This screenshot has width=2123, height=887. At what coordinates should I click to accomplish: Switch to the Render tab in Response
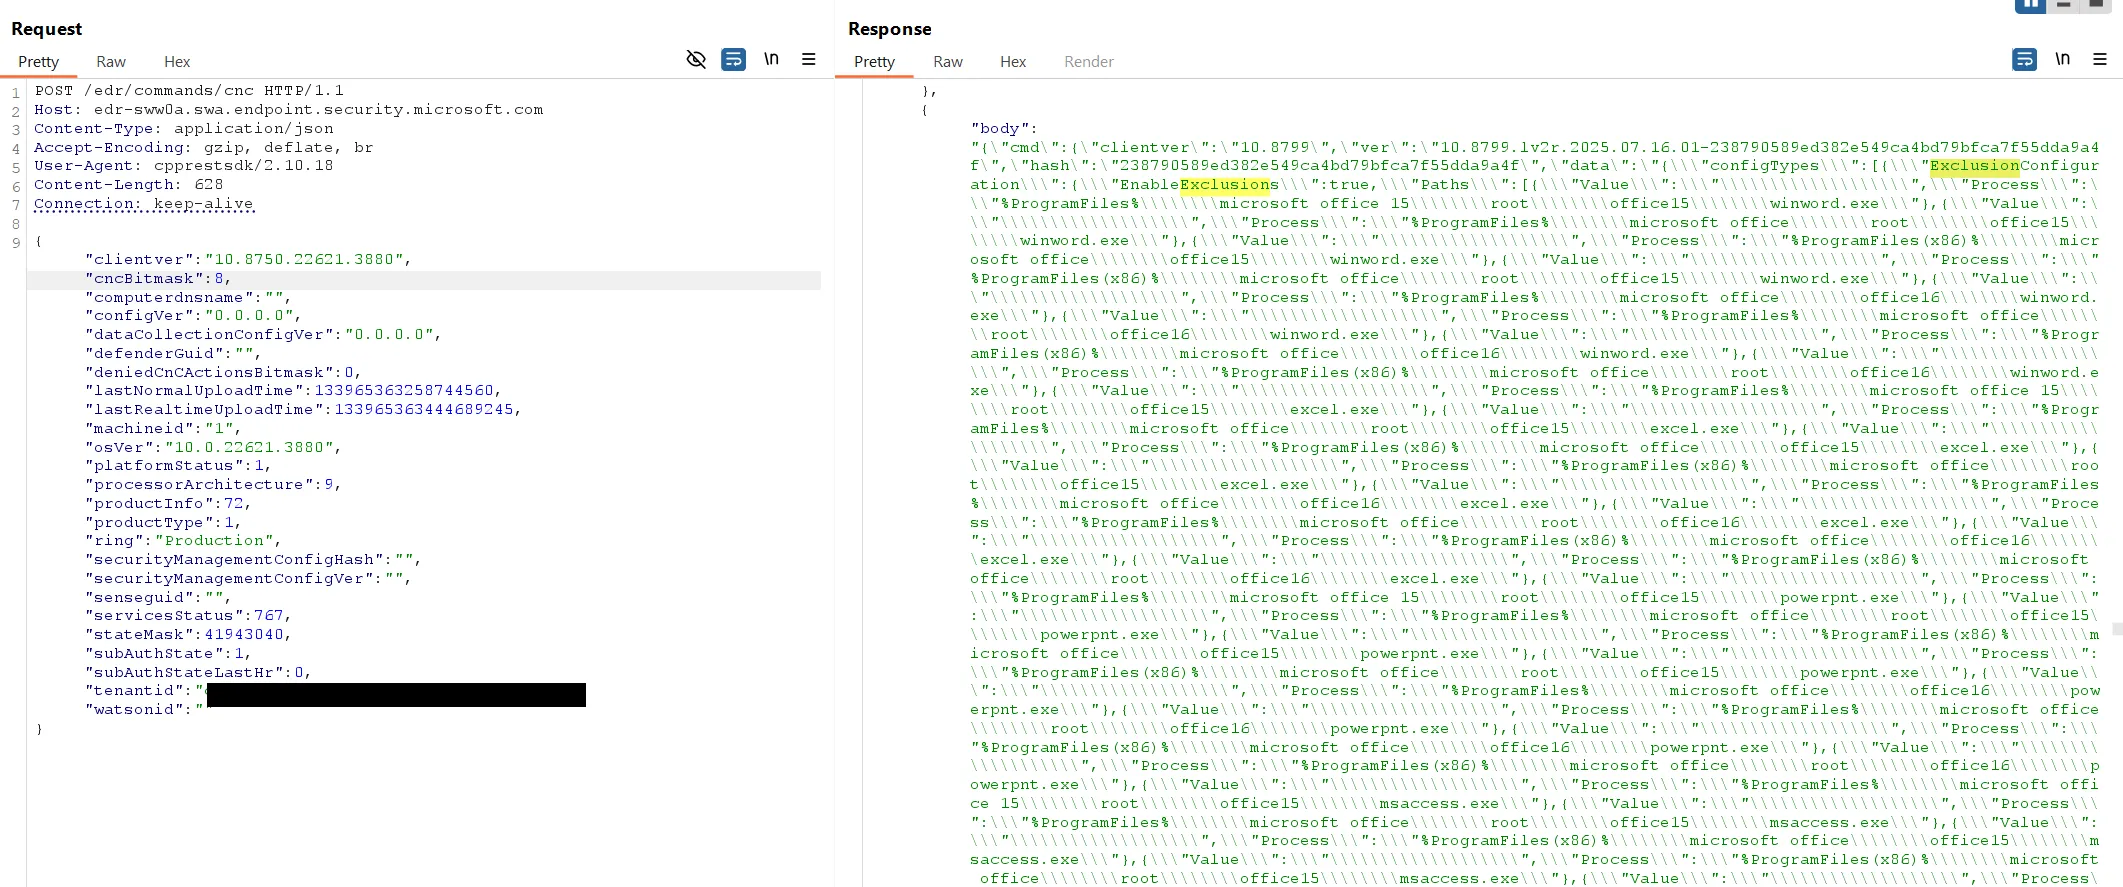pos(1088,62)
